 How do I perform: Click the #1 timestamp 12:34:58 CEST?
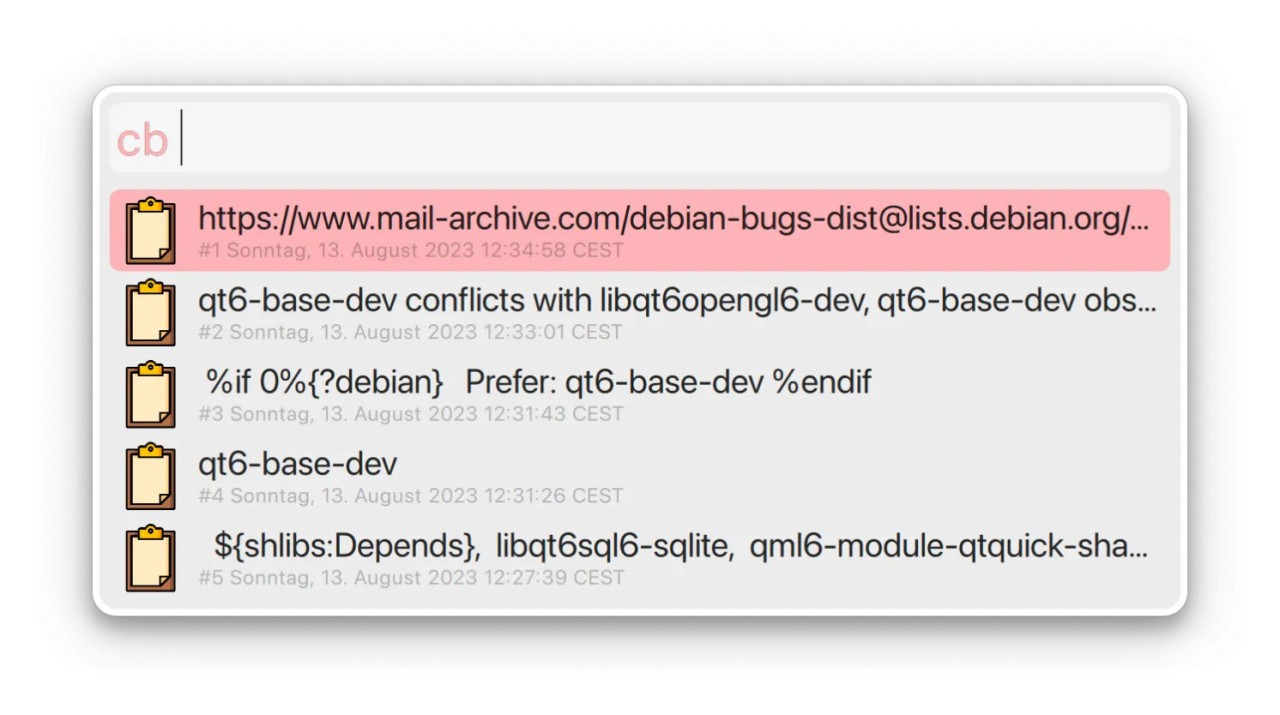click(x=410, y=250)
